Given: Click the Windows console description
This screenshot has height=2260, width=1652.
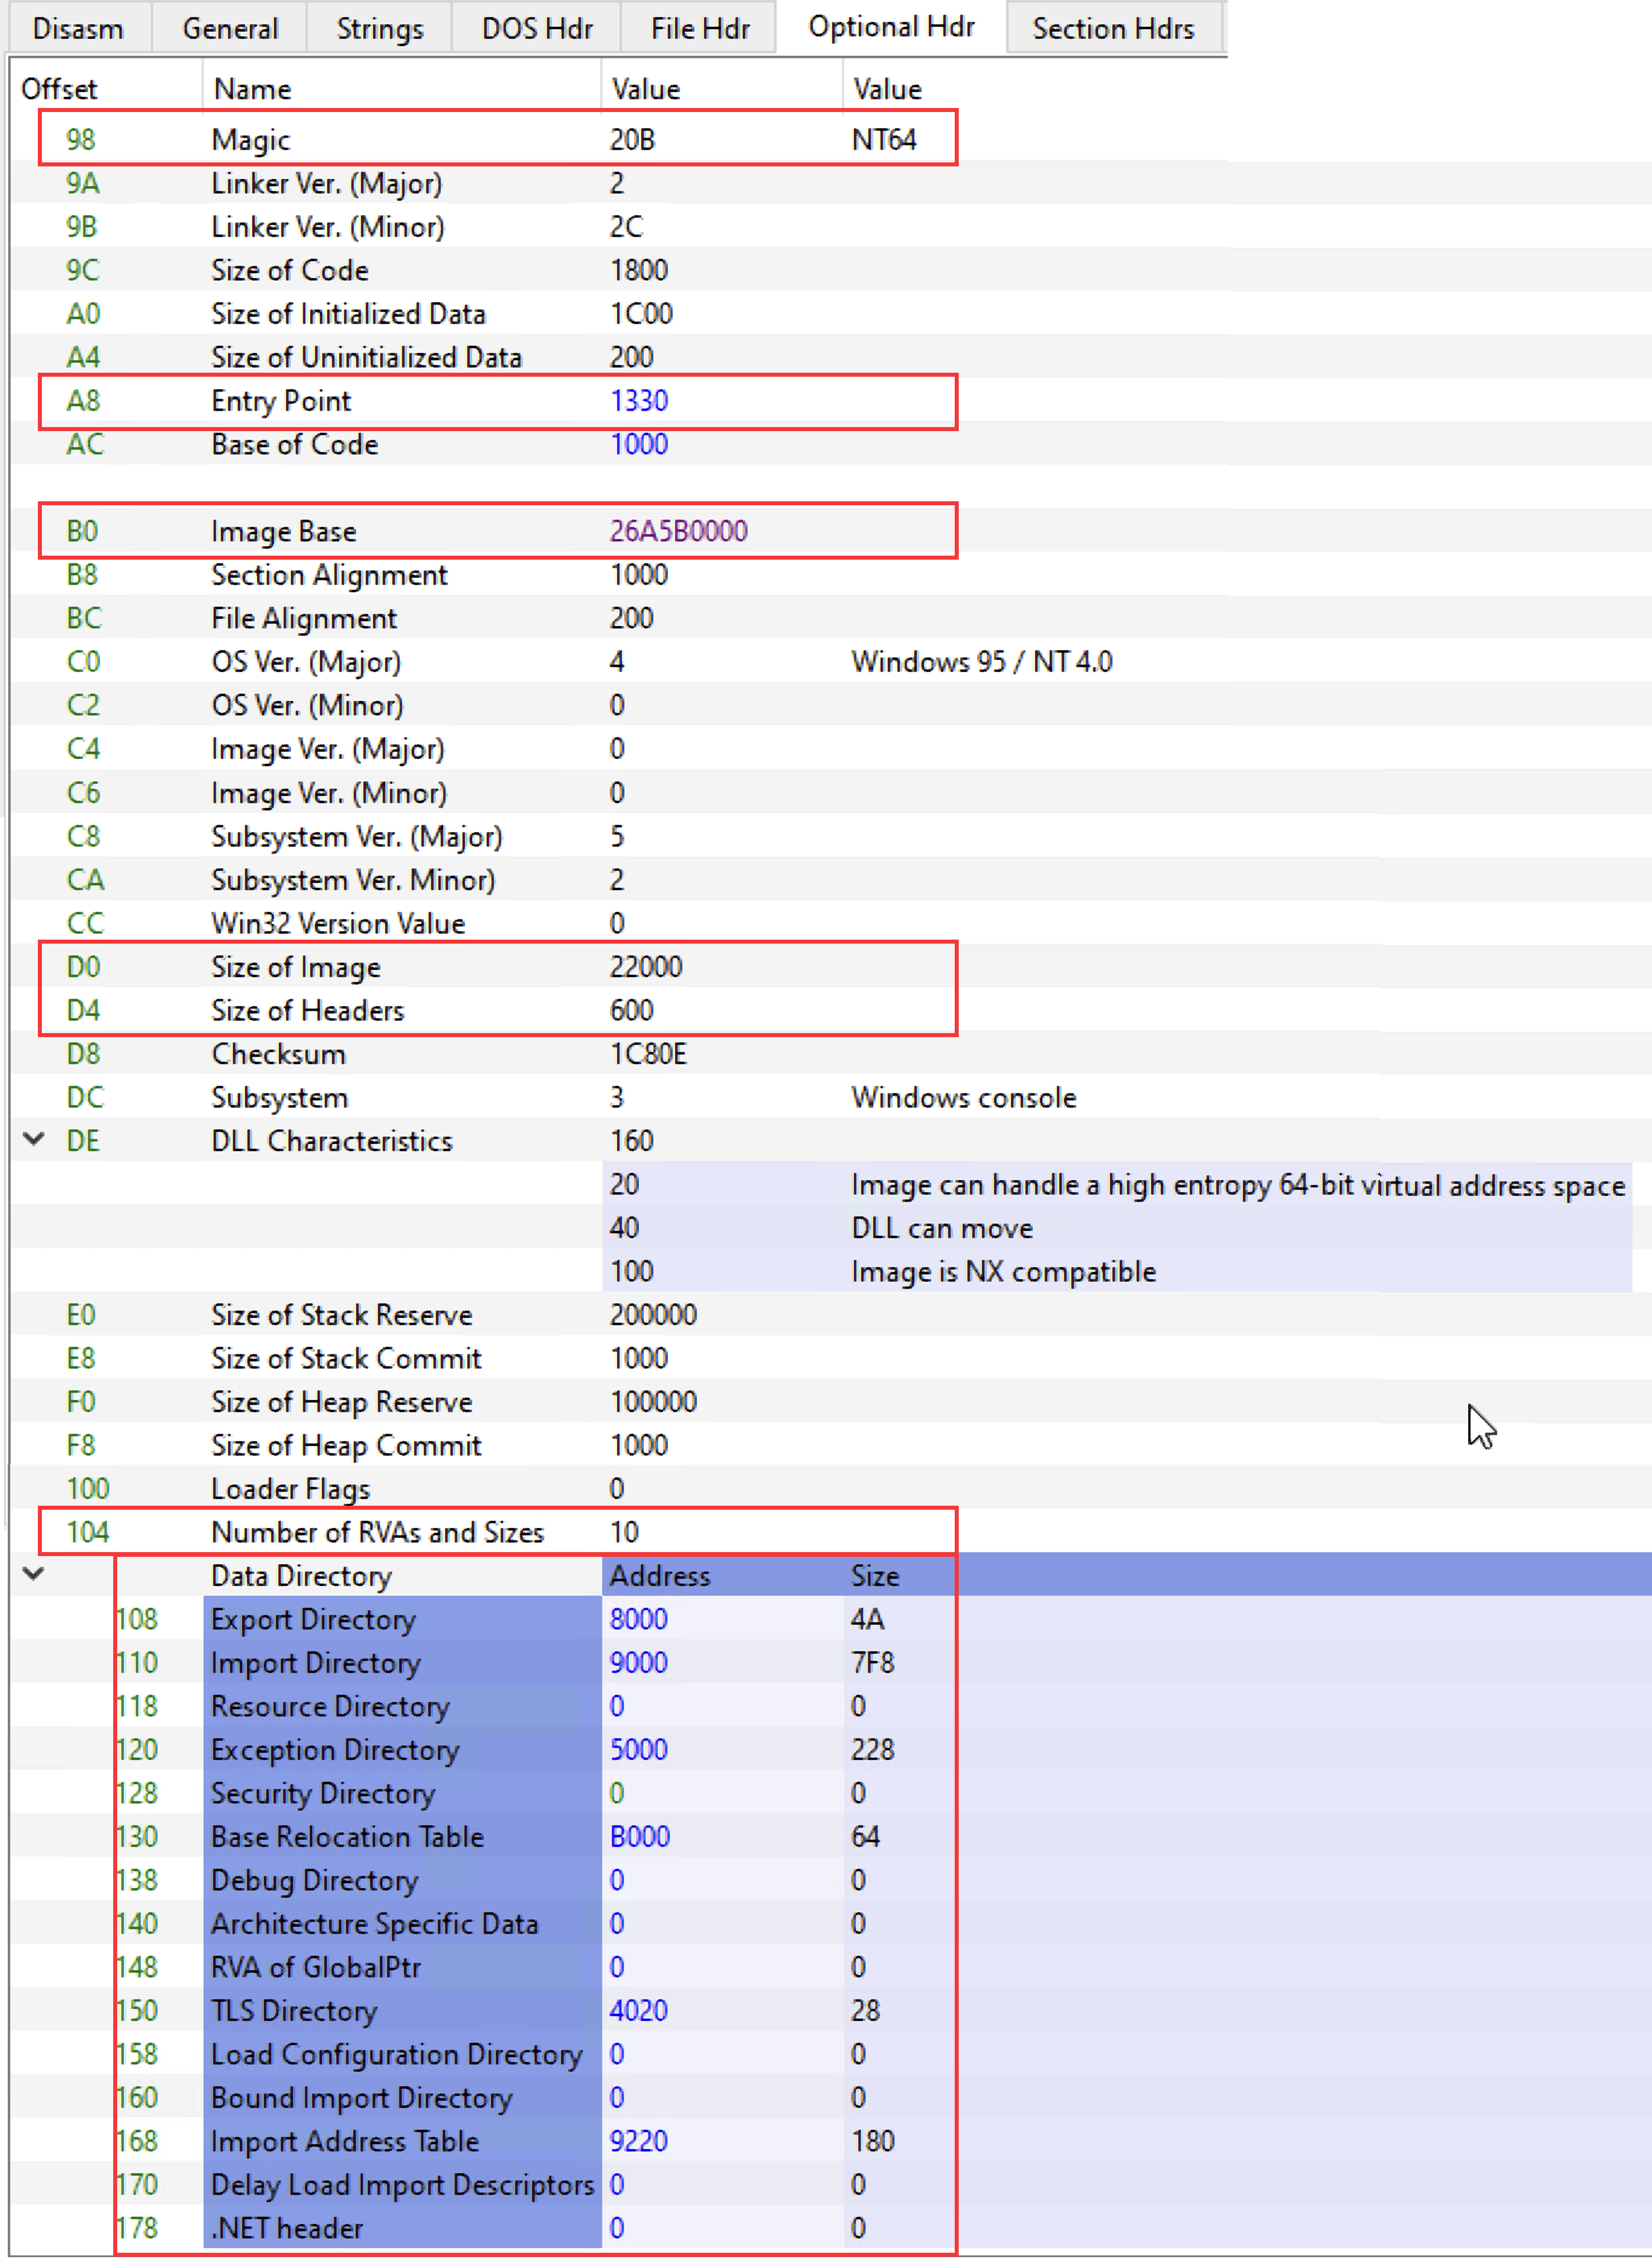Looking at the screenshot, I should pos(963,1097).
